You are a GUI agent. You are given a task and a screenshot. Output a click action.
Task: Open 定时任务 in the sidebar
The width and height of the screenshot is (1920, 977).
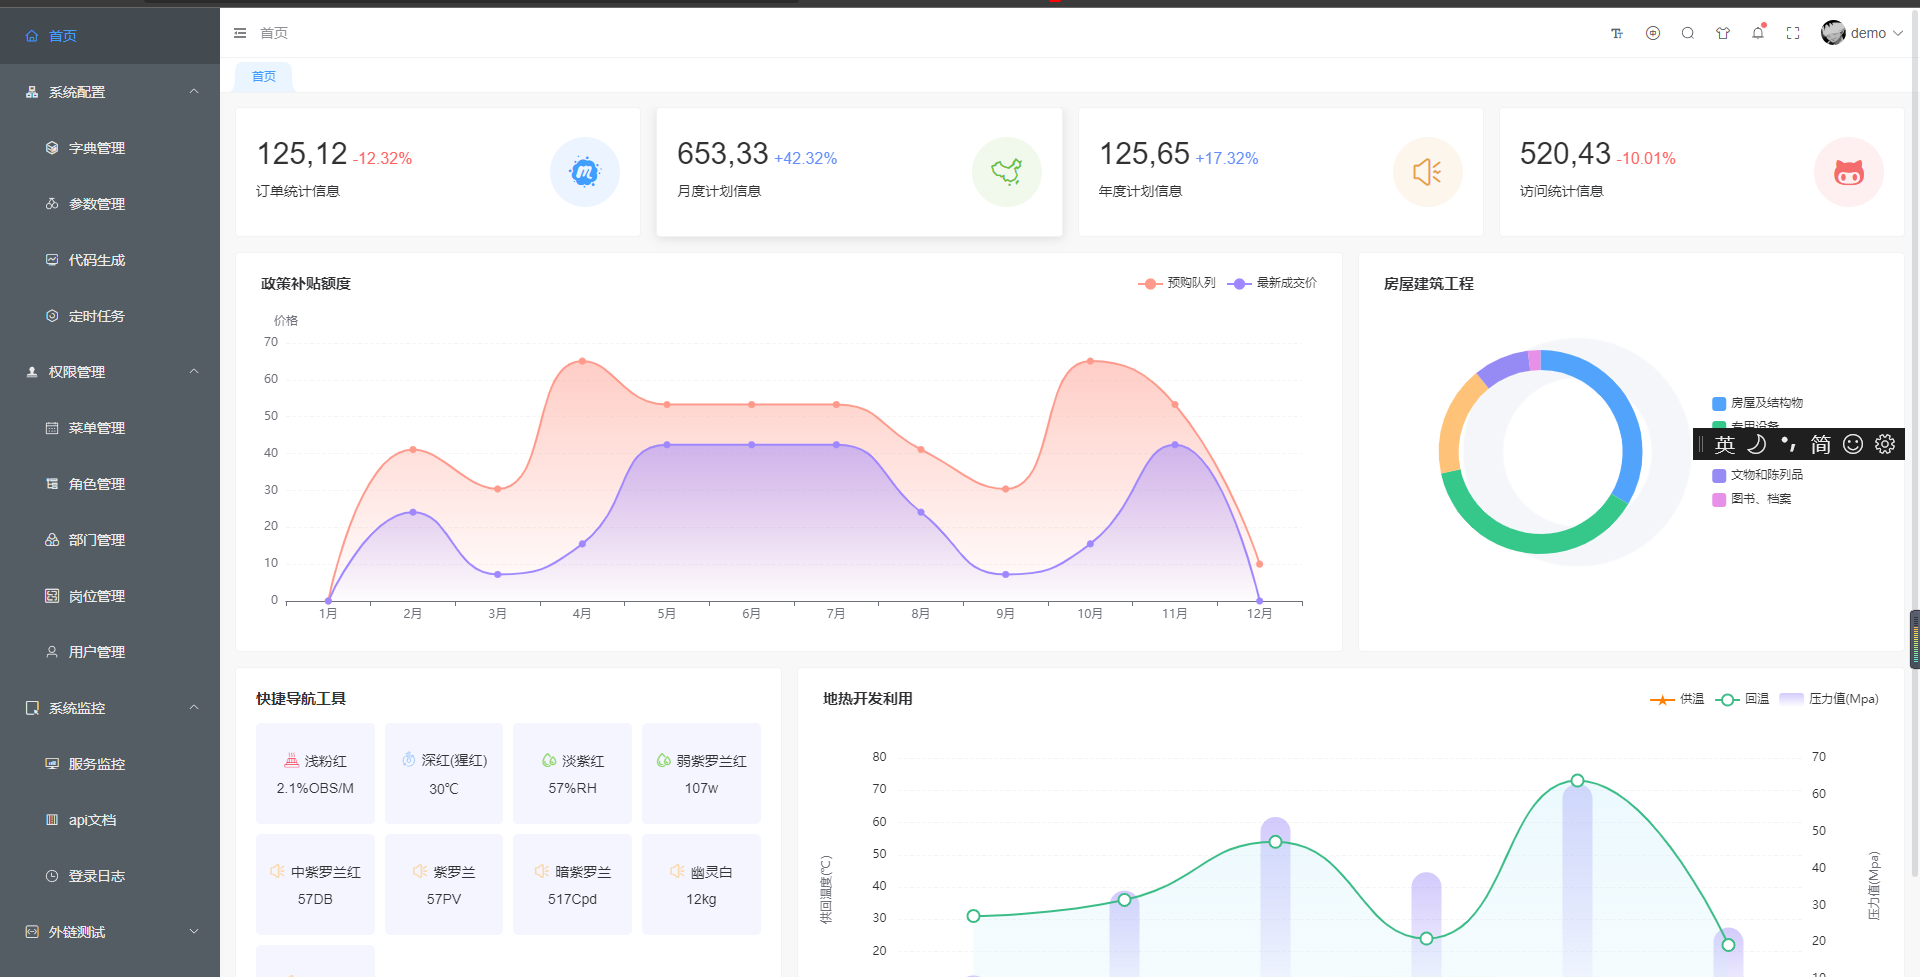[110, 316]
